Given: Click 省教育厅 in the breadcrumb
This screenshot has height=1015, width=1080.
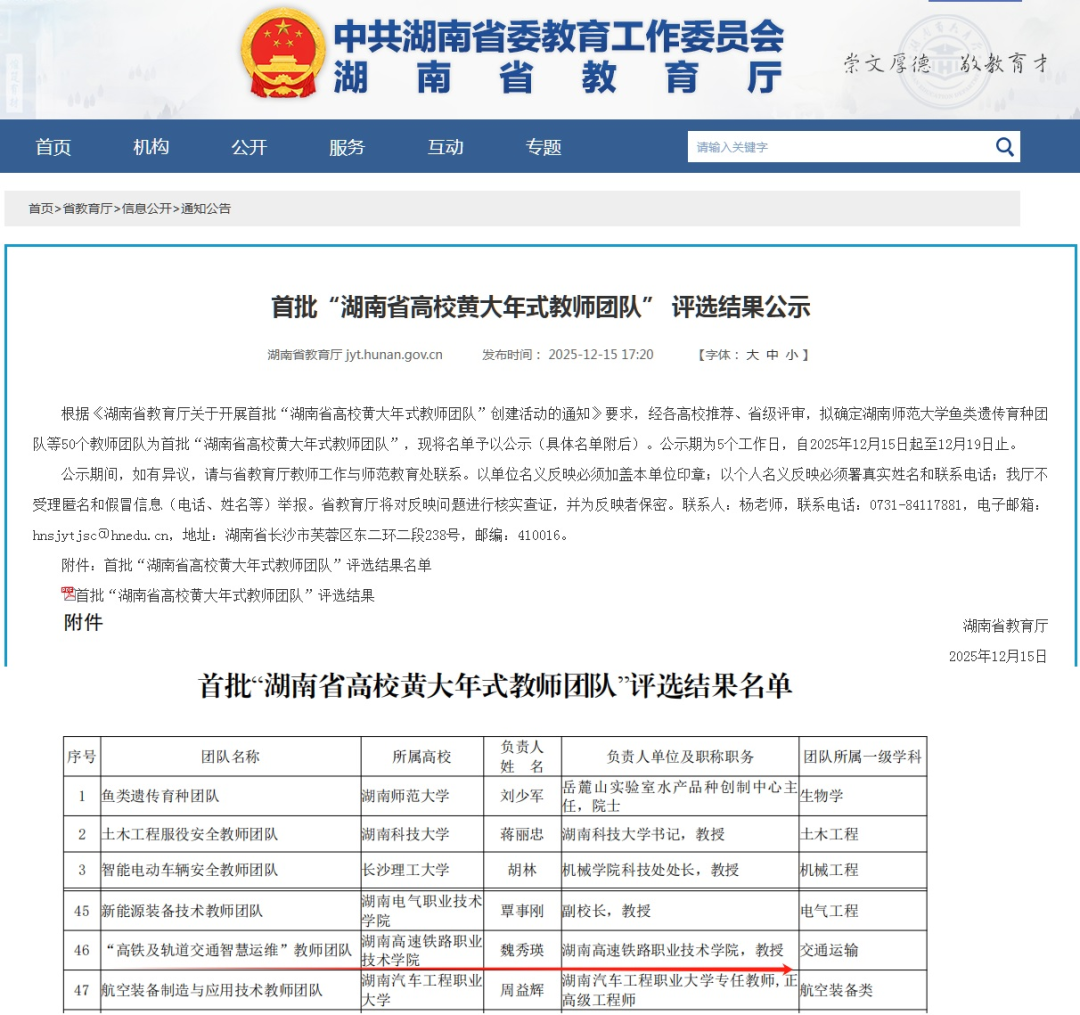Looking at the screenshot, I should (x=89, y=211).
